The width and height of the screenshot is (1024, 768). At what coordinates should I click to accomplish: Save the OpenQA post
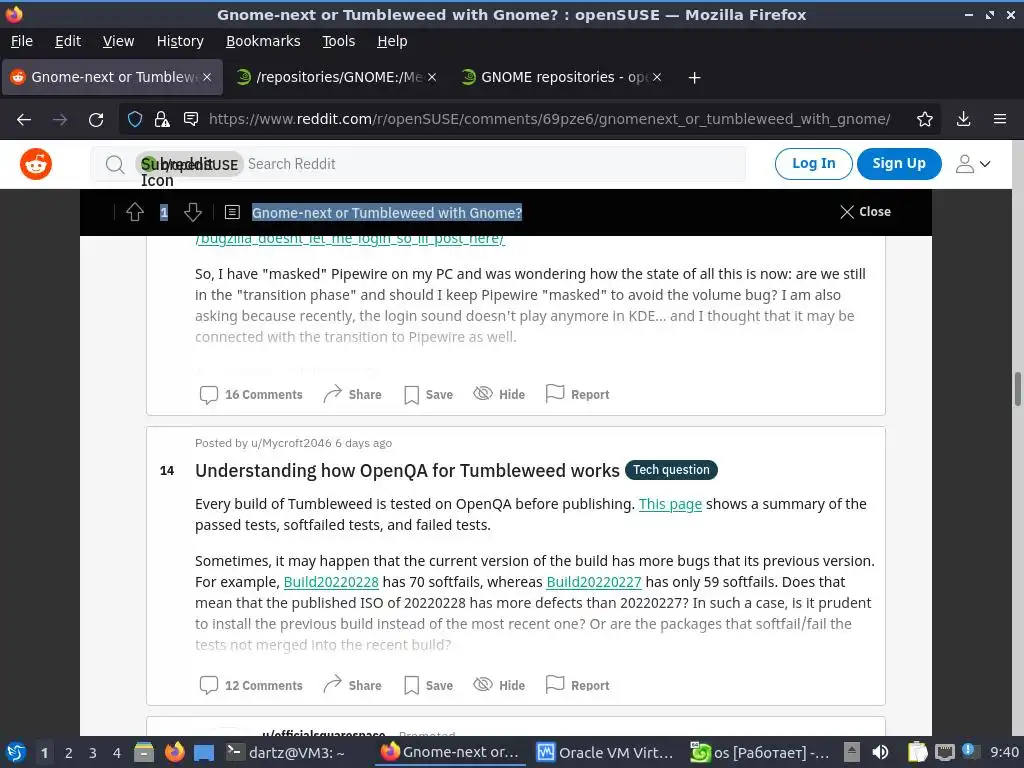coord(428,685)
